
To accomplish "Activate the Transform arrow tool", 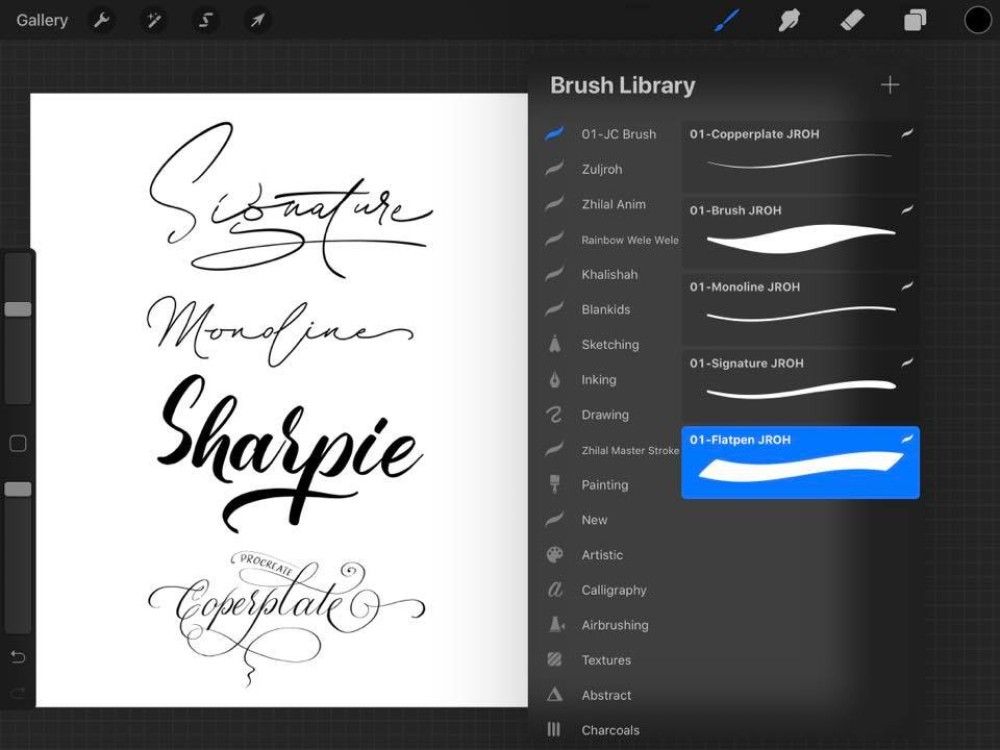I will tap(258, 20).
